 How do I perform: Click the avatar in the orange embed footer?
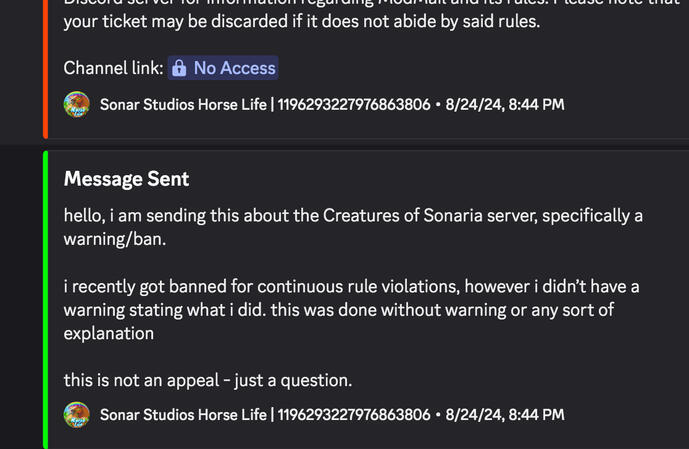tap(77, 104)
